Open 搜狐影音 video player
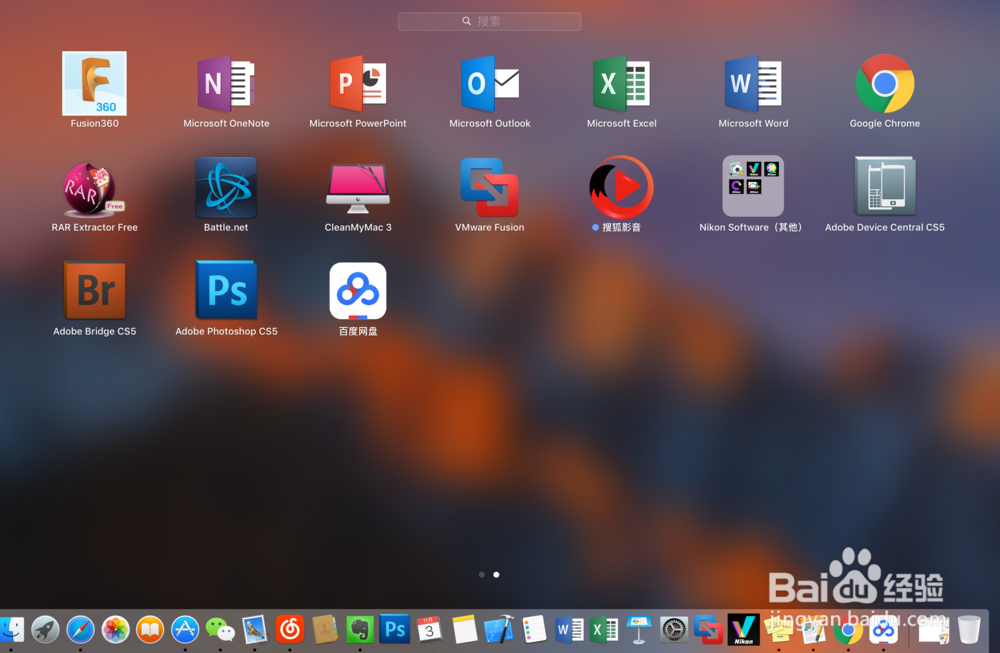The height and width of the screenshot is (653, 1000). [x=622, y=187]
